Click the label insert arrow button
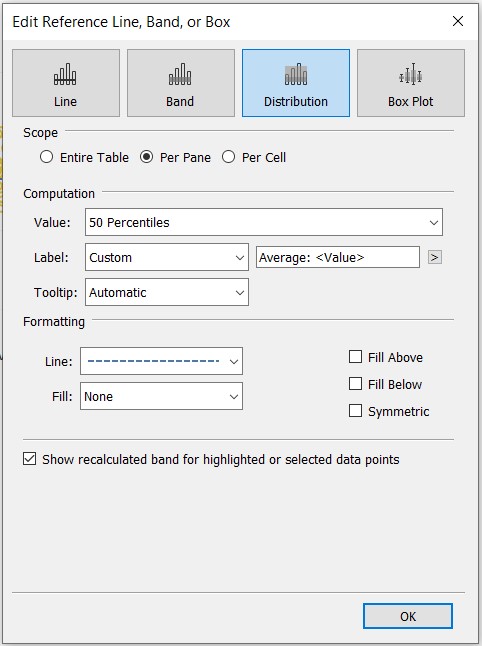Viewport: 482px width, 646px height. (x=435, y=257)
